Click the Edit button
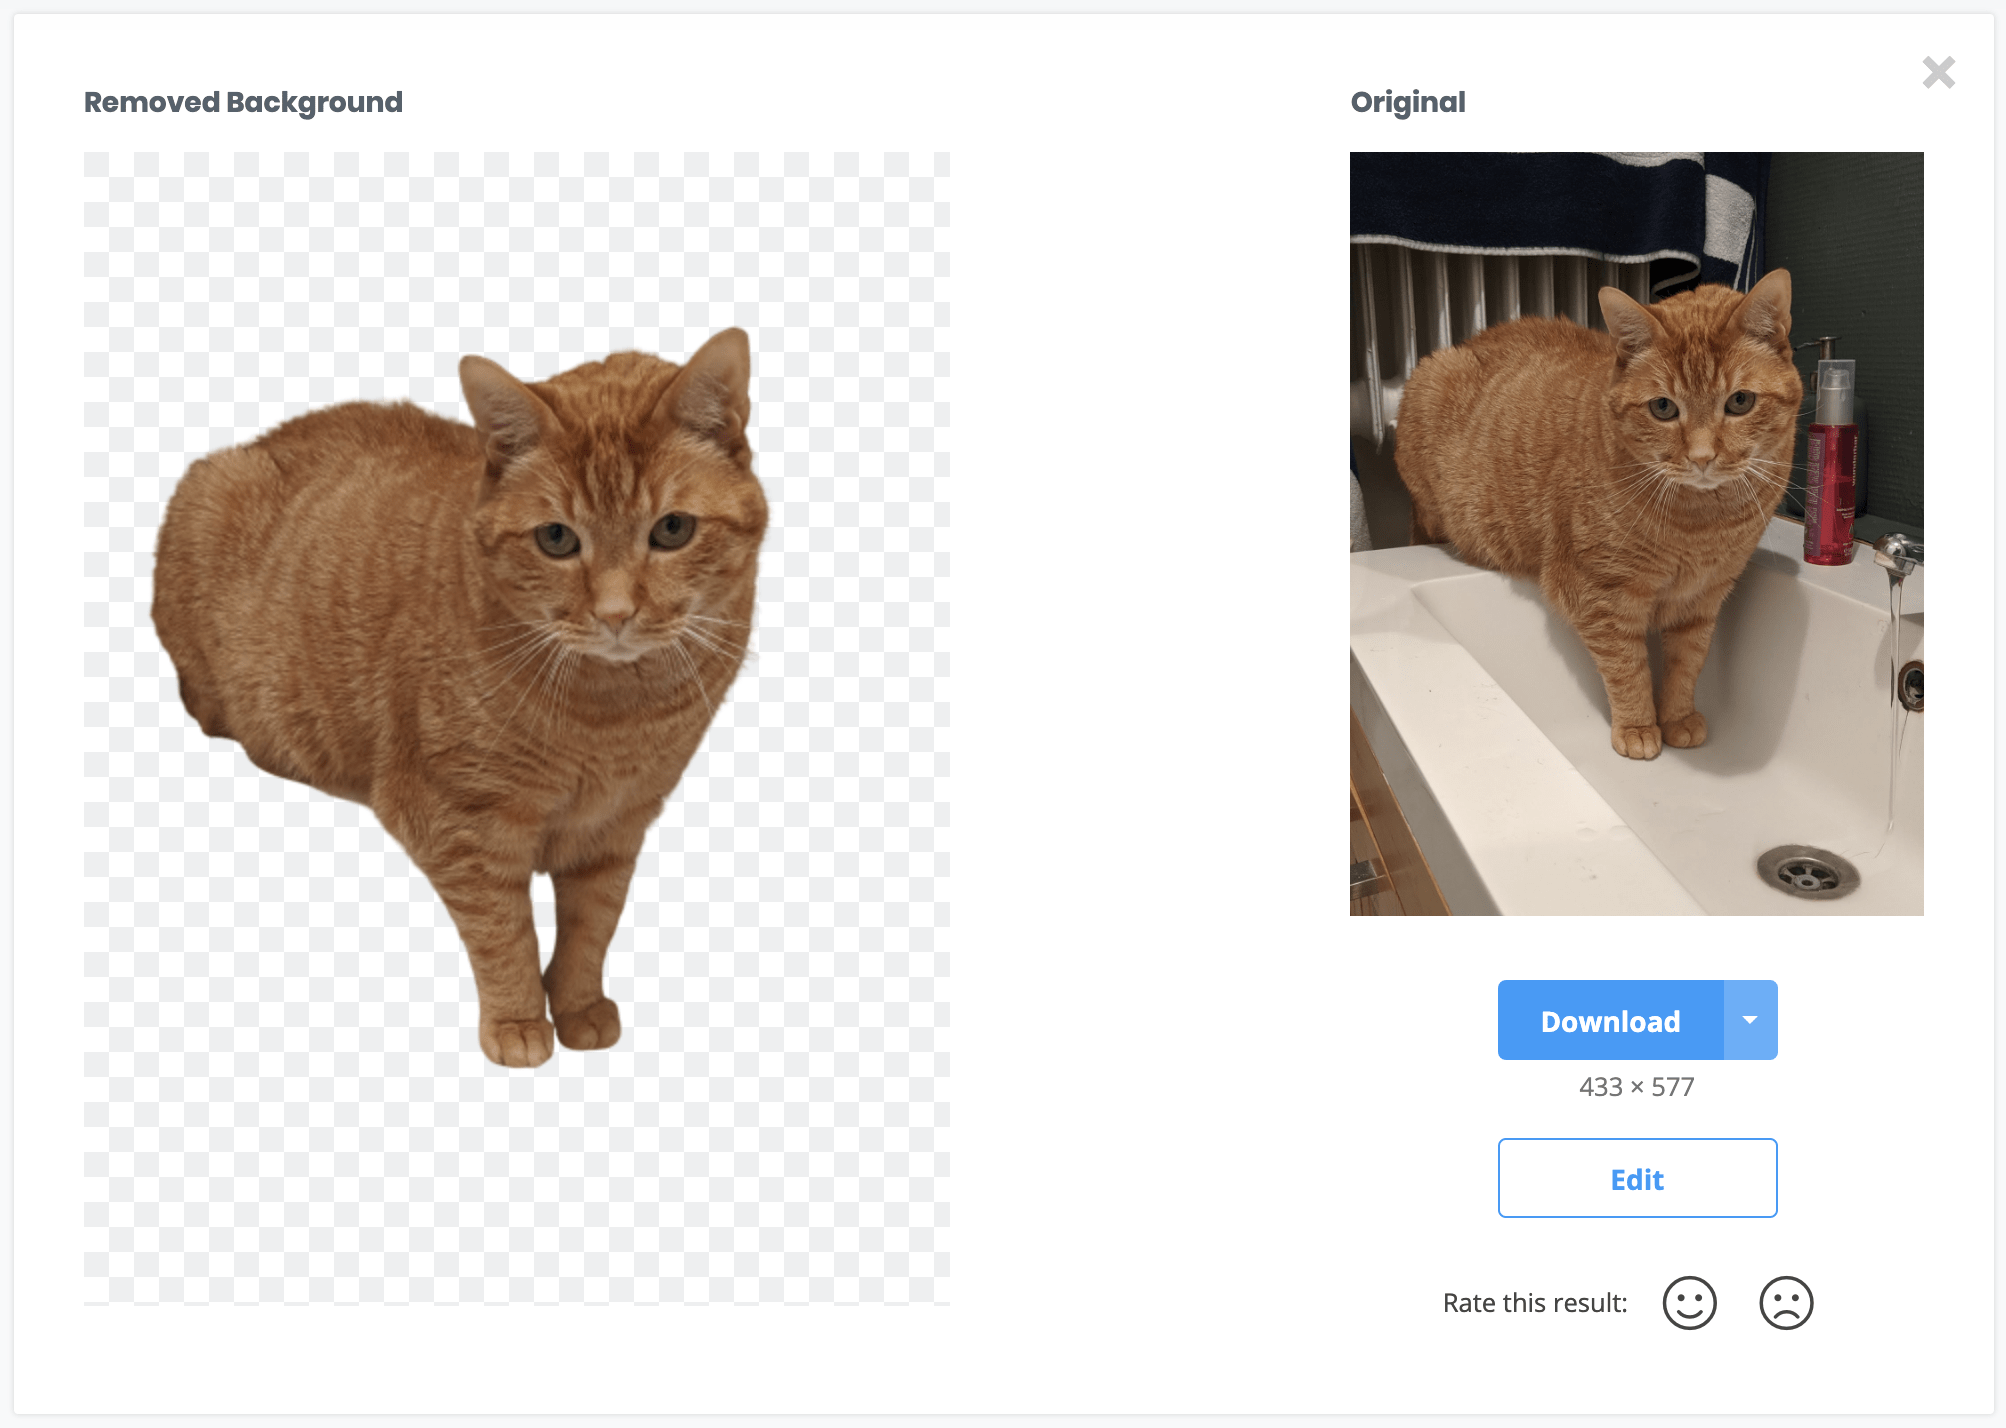Image resolution: width=2006 pixels, height=1428 pixels. (1637, 1178)
